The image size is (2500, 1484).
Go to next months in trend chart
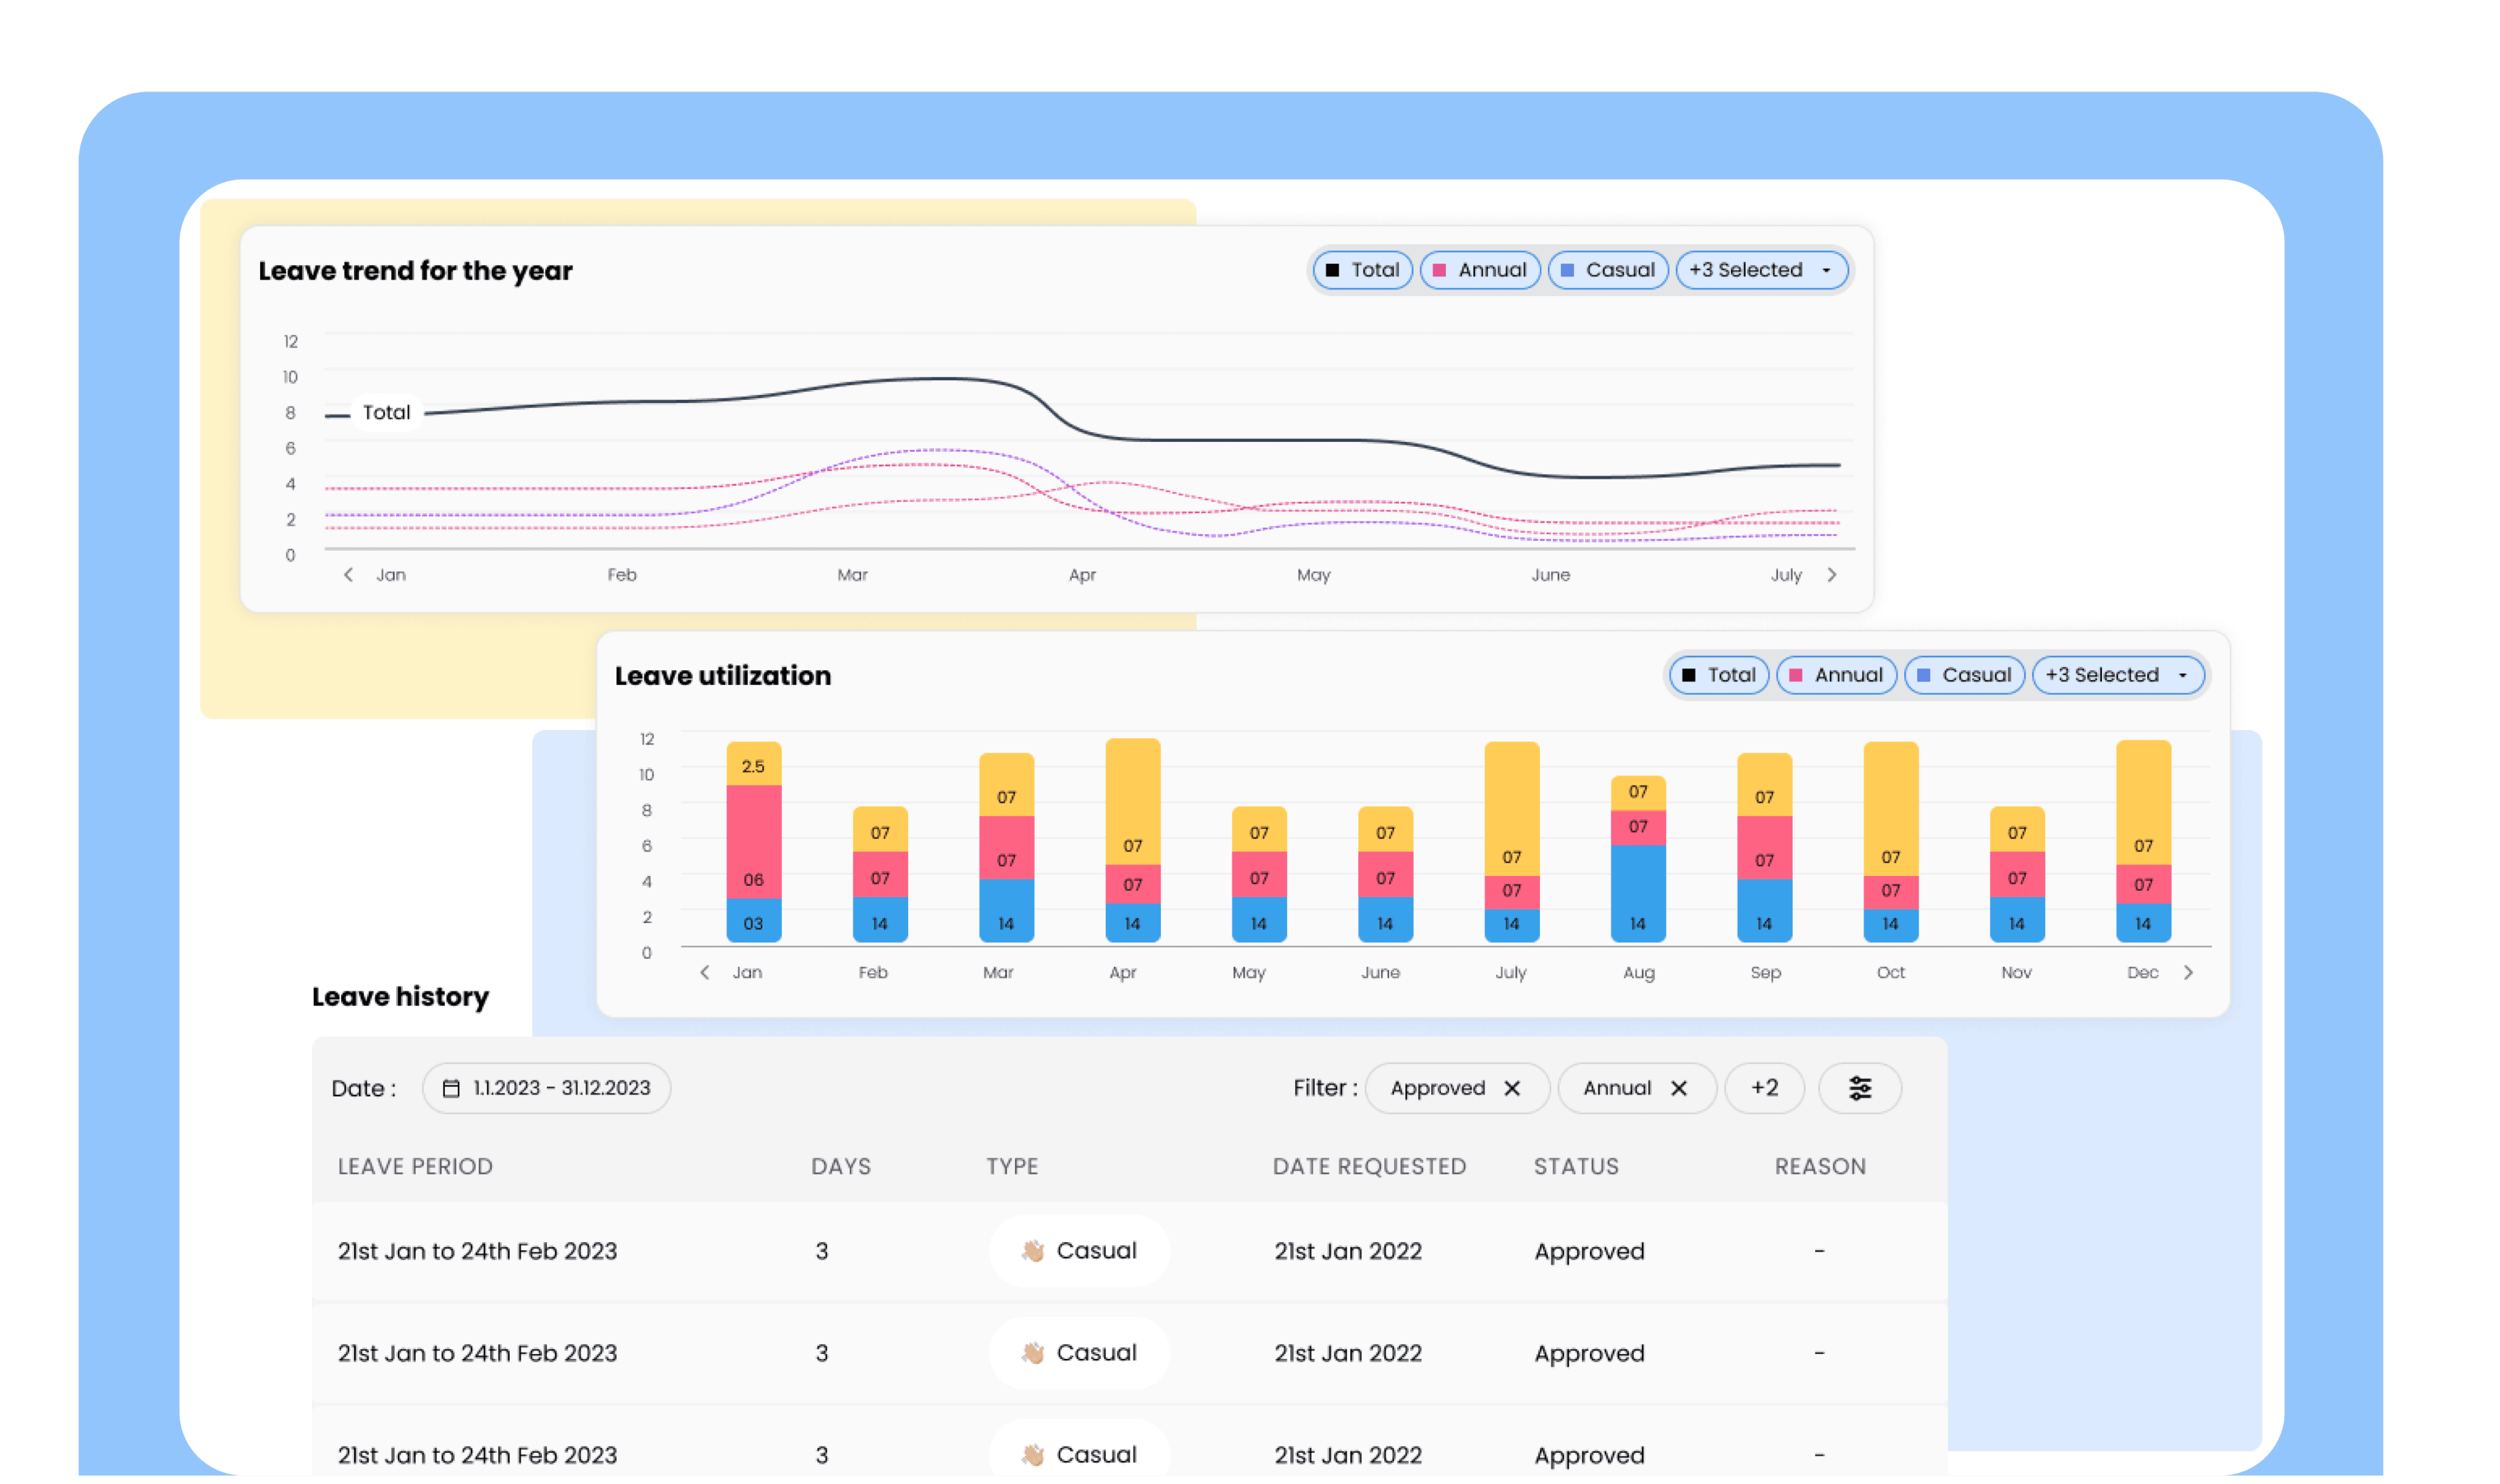point(1832,575)
